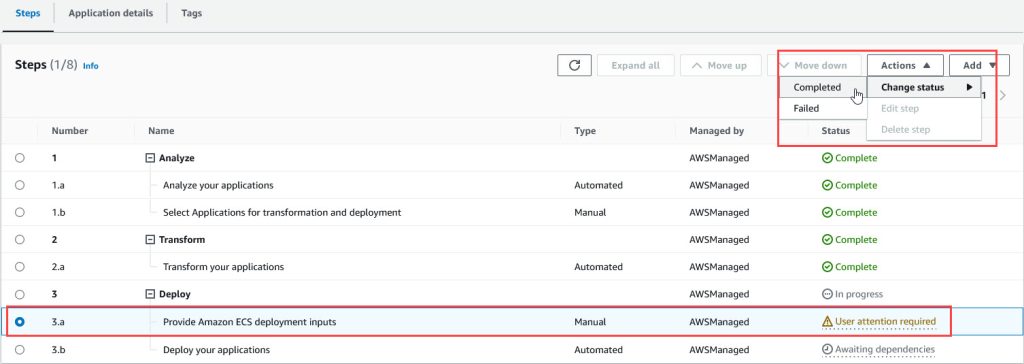Screen dimensions: 1024x364
Task: Click the Expand all button
Action: [635, 65]
